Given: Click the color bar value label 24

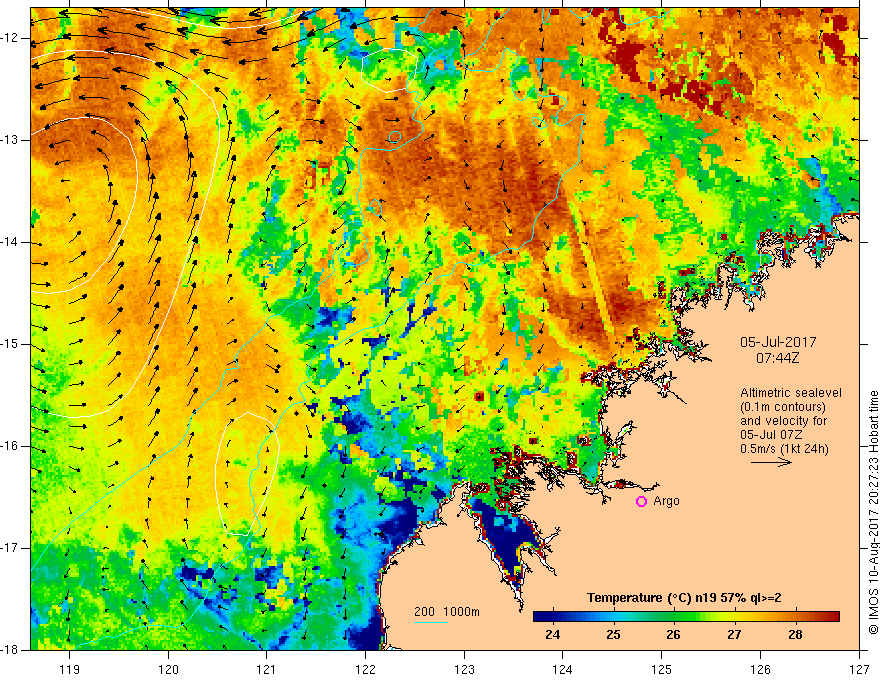Looking at the screenshot, I should pos(552,635).
